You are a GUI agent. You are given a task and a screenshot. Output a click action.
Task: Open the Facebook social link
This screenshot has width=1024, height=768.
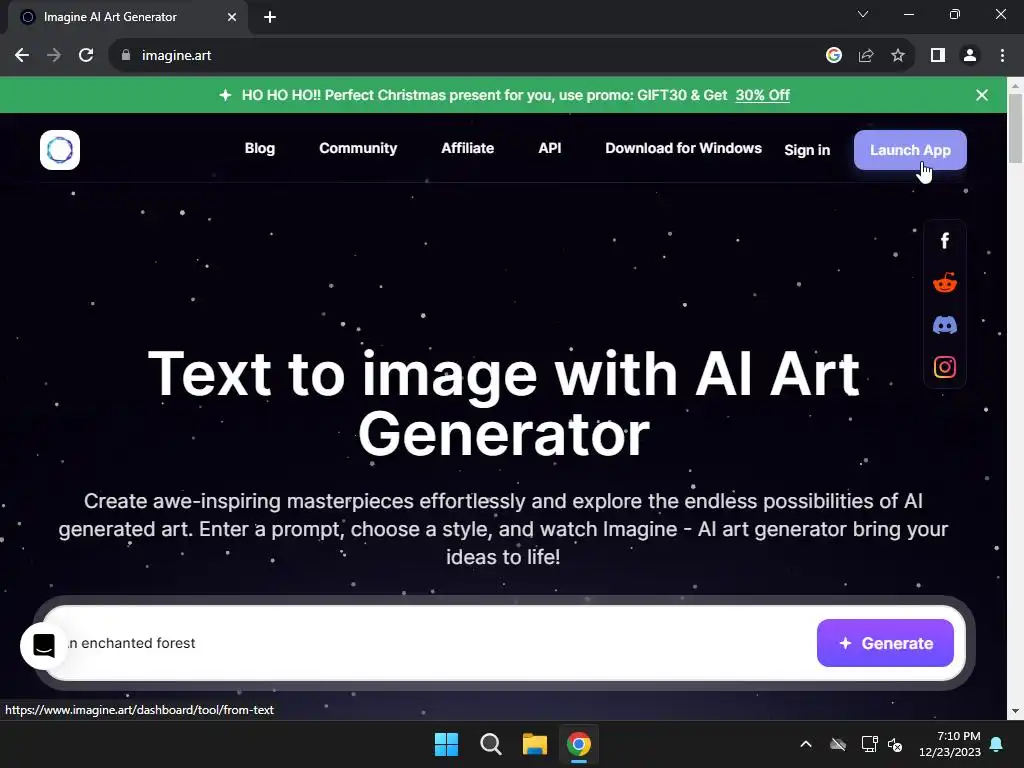click(x=944, y=241)
